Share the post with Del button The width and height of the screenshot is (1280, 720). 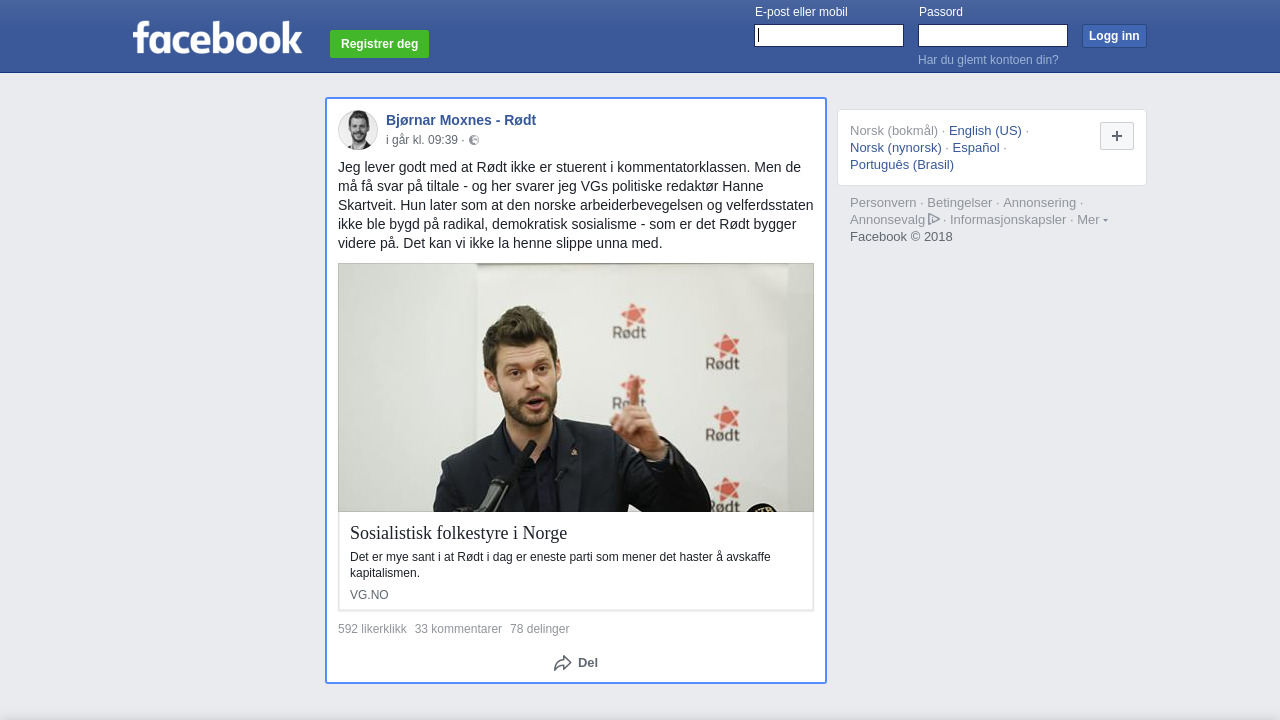tap(576, 663)
